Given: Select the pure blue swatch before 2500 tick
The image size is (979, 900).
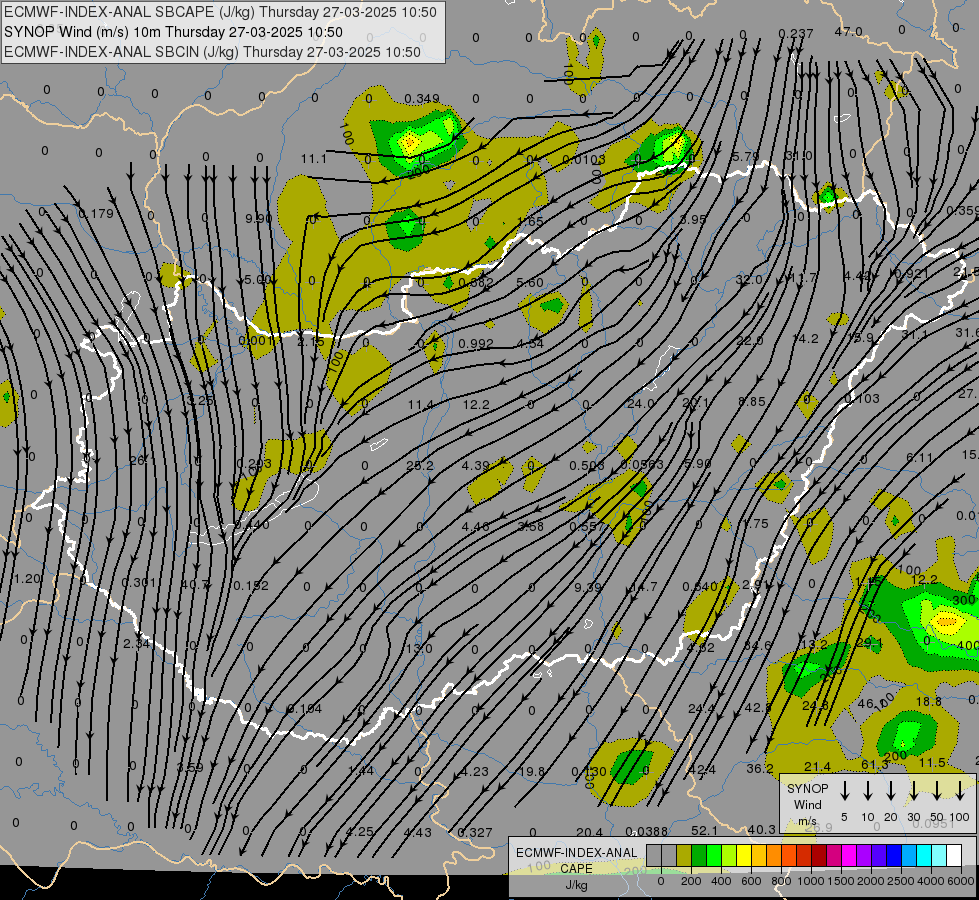Looking at the screenshot, I should pos(893,856).
